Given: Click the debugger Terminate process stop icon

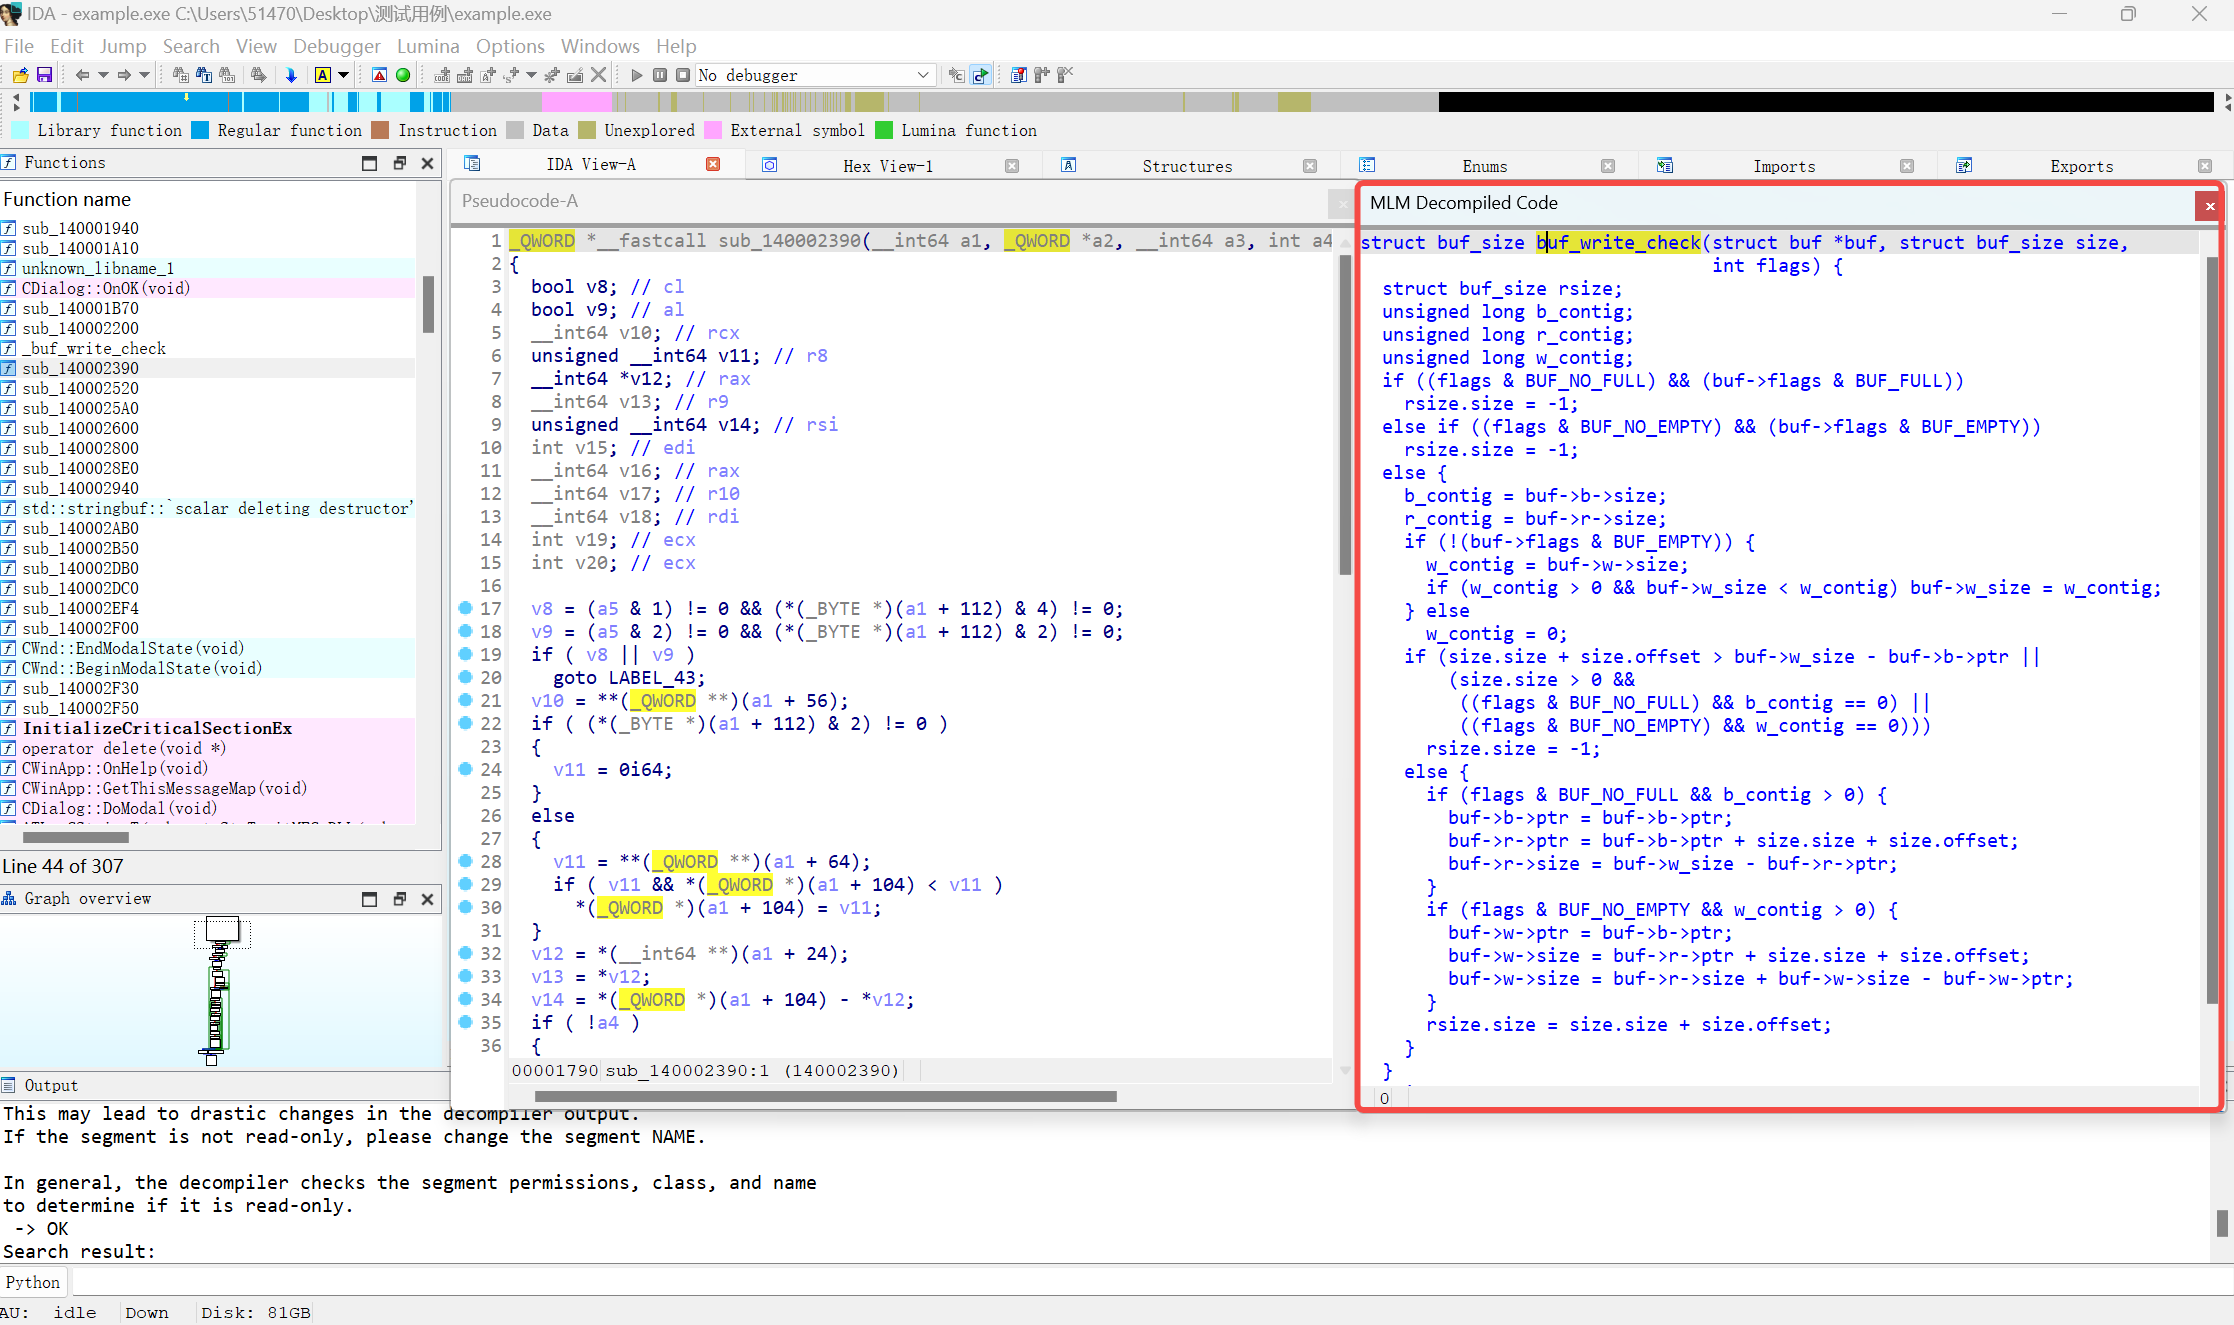Looking at the screenshot, I should tap(683, 75).
